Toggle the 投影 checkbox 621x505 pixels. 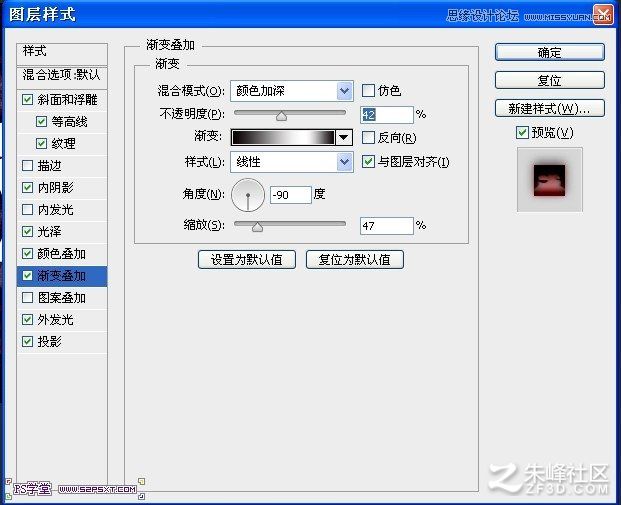point(27,341)
